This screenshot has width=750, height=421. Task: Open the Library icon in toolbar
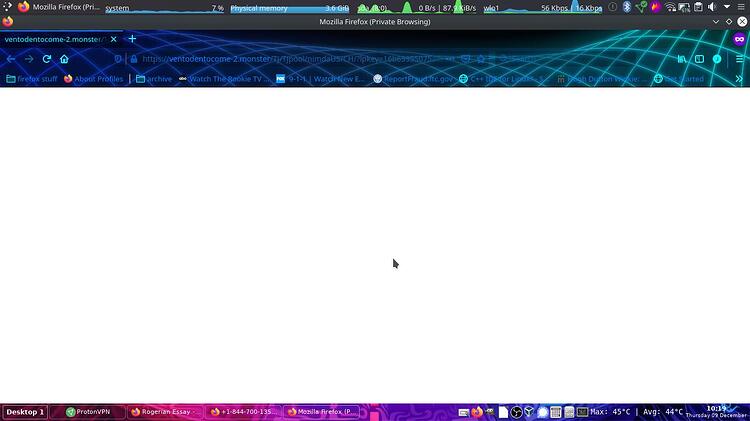(682, 59)
